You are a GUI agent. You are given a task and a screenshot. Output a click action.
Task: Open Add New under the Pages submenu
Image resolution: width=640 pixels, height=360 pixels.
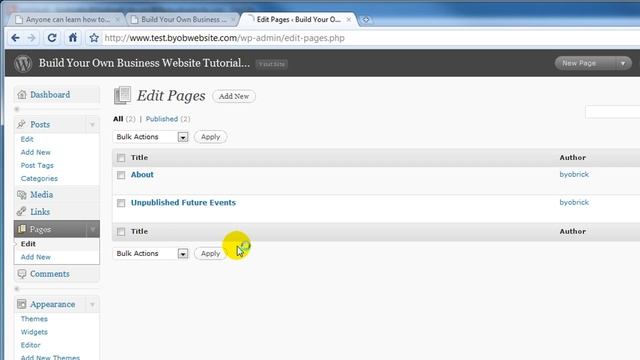(x=36, y=257)
